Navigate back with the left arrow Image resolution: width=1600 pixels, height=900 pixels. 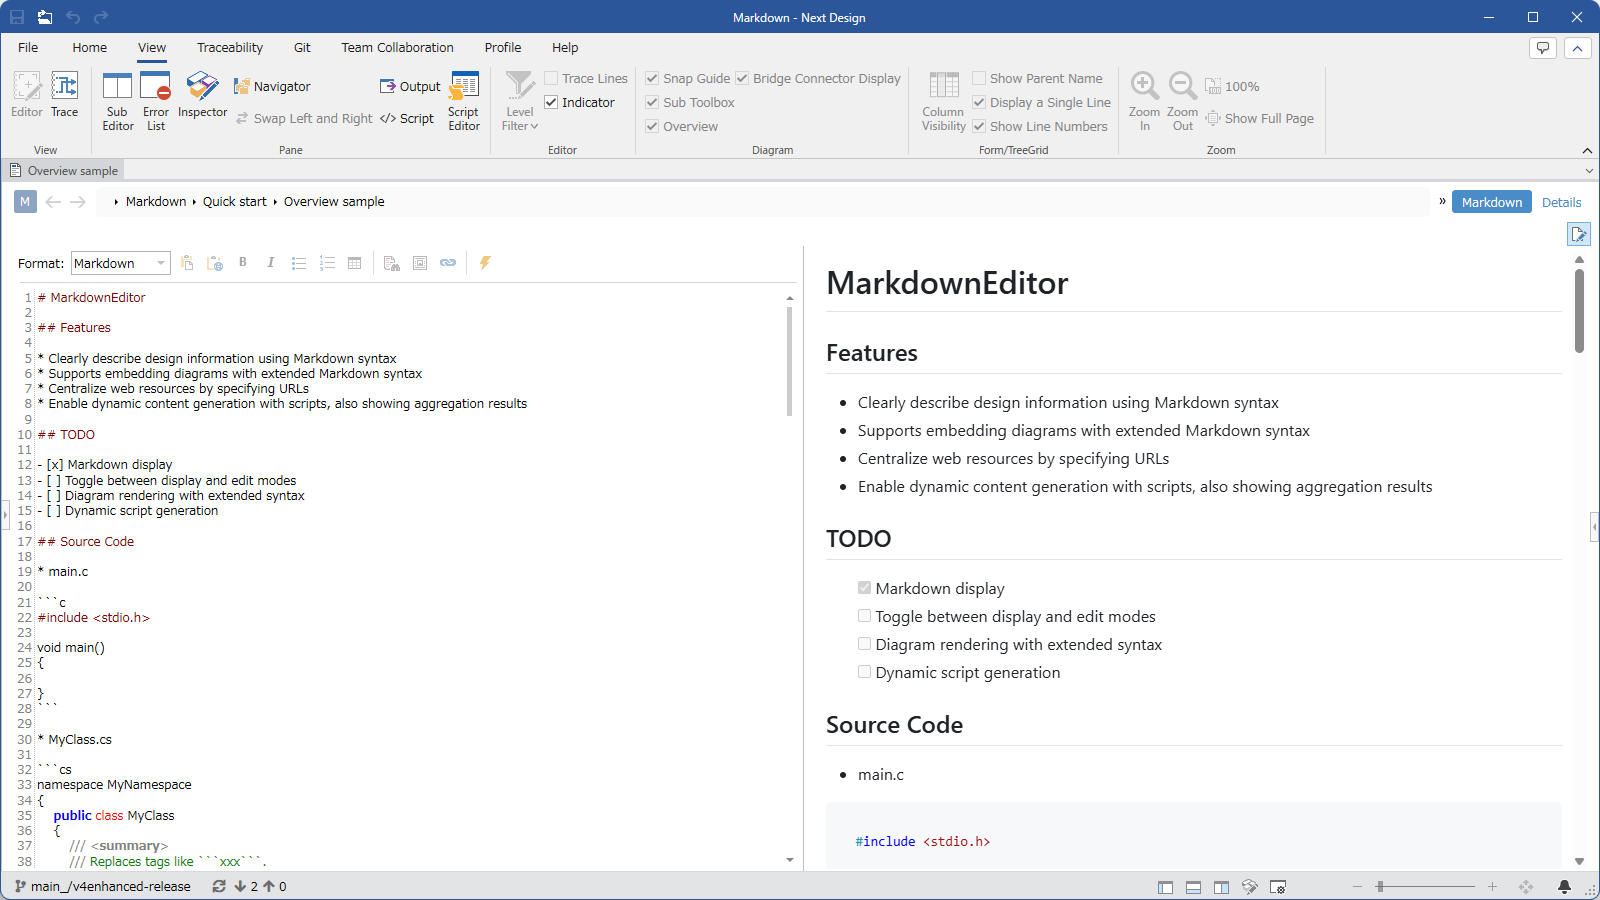[x=53, y=202]
